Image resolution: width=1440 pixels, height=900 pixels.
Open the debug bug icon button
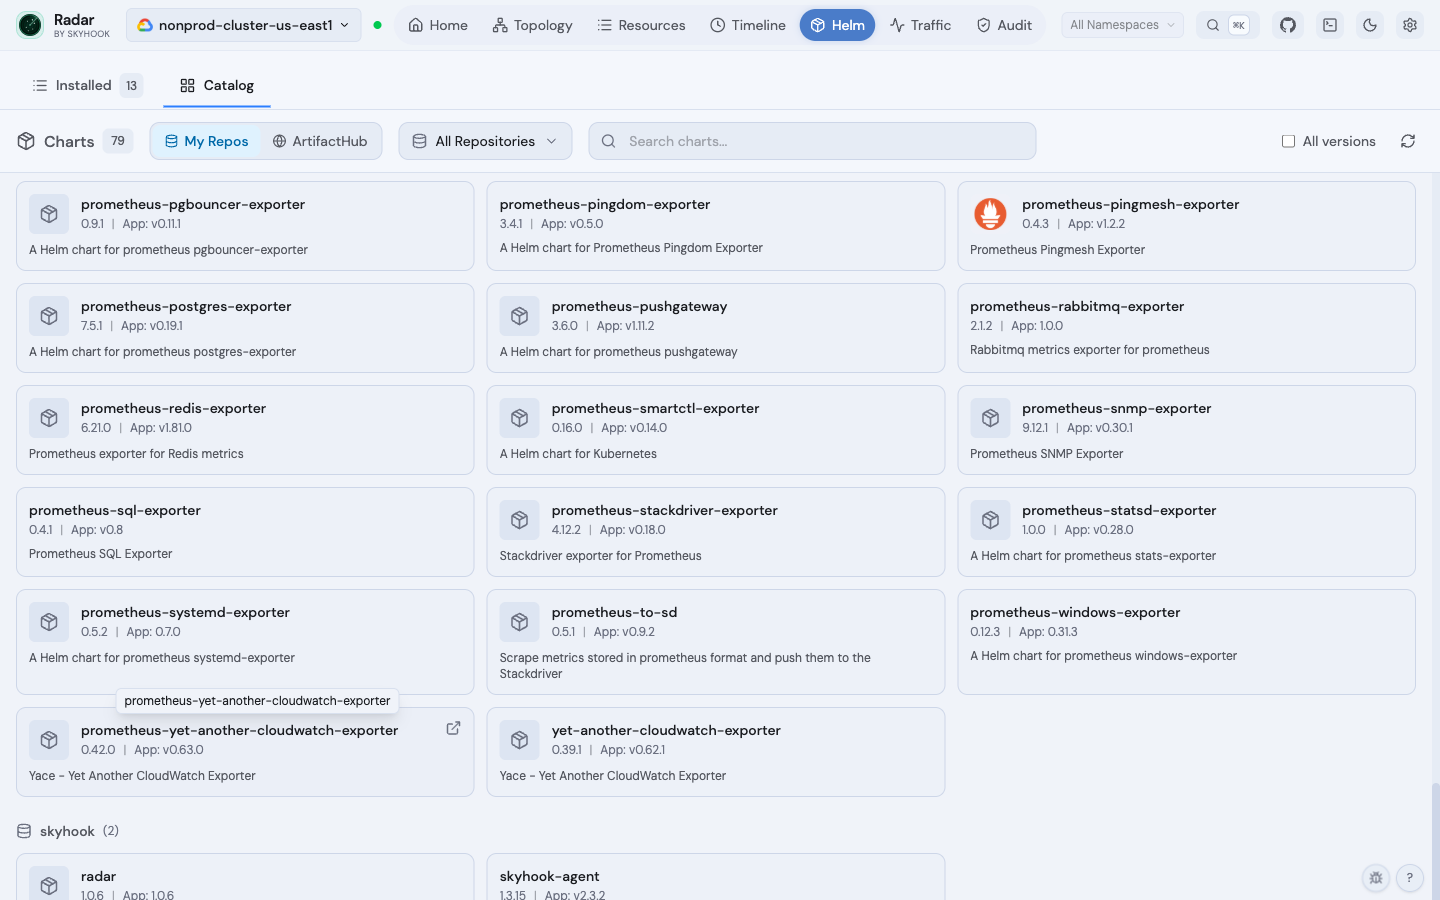click(x=1376, y=878)
